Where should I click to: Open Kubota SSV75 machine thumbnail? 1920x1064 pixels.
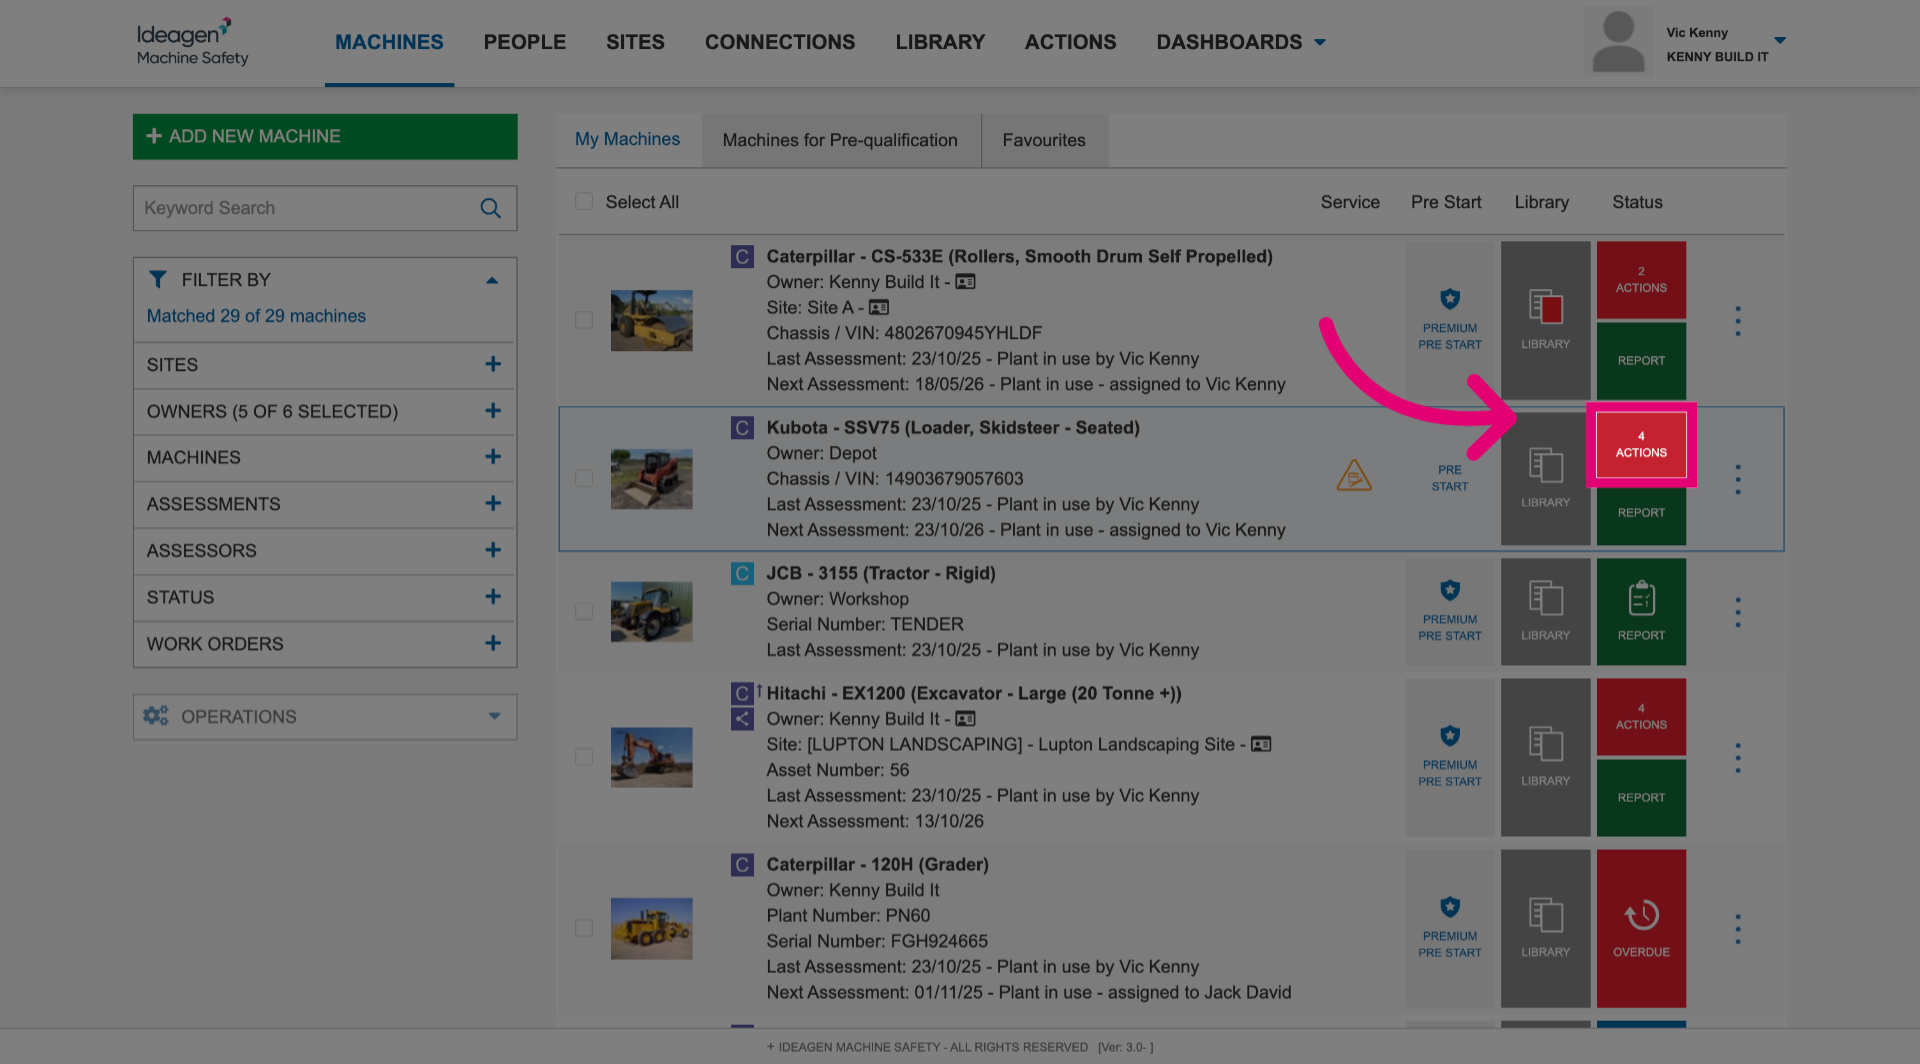coord(651,479)
